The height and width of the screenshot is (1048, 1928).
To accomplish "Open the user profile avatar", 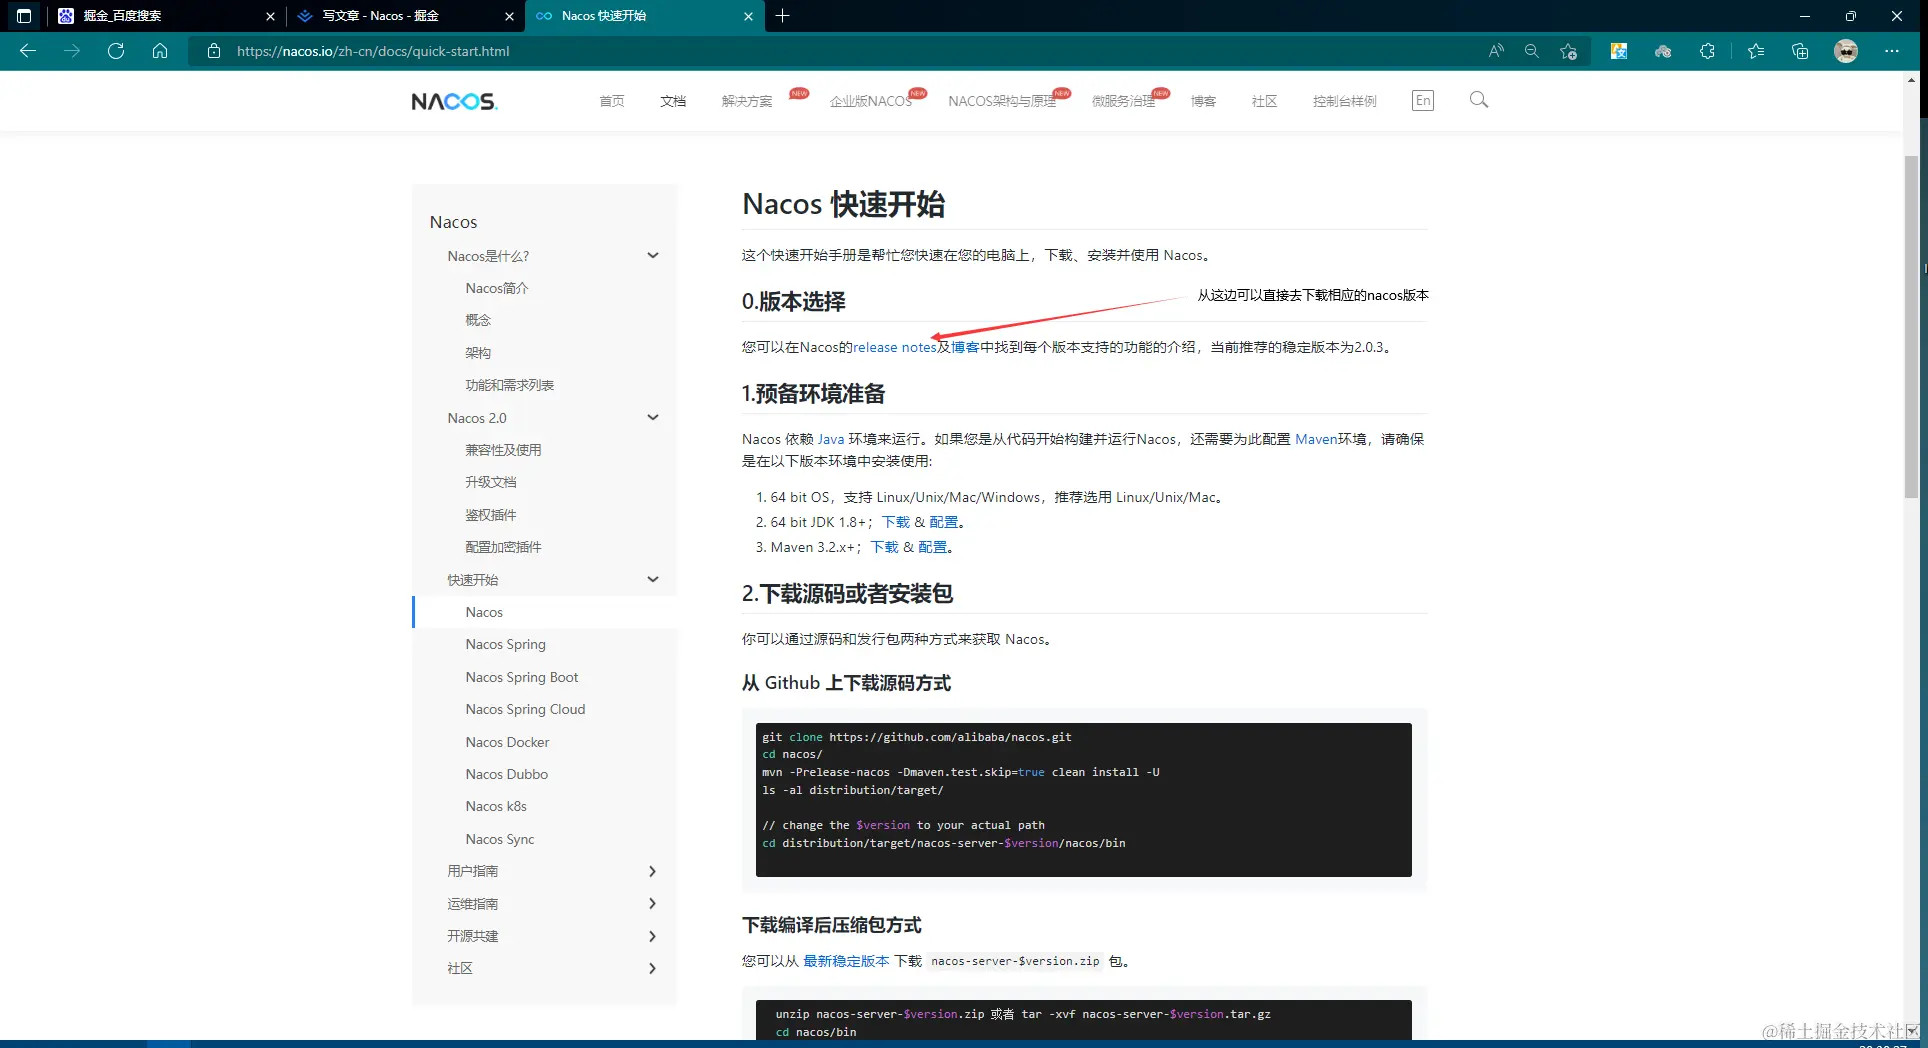I will tap(1846, 51).
